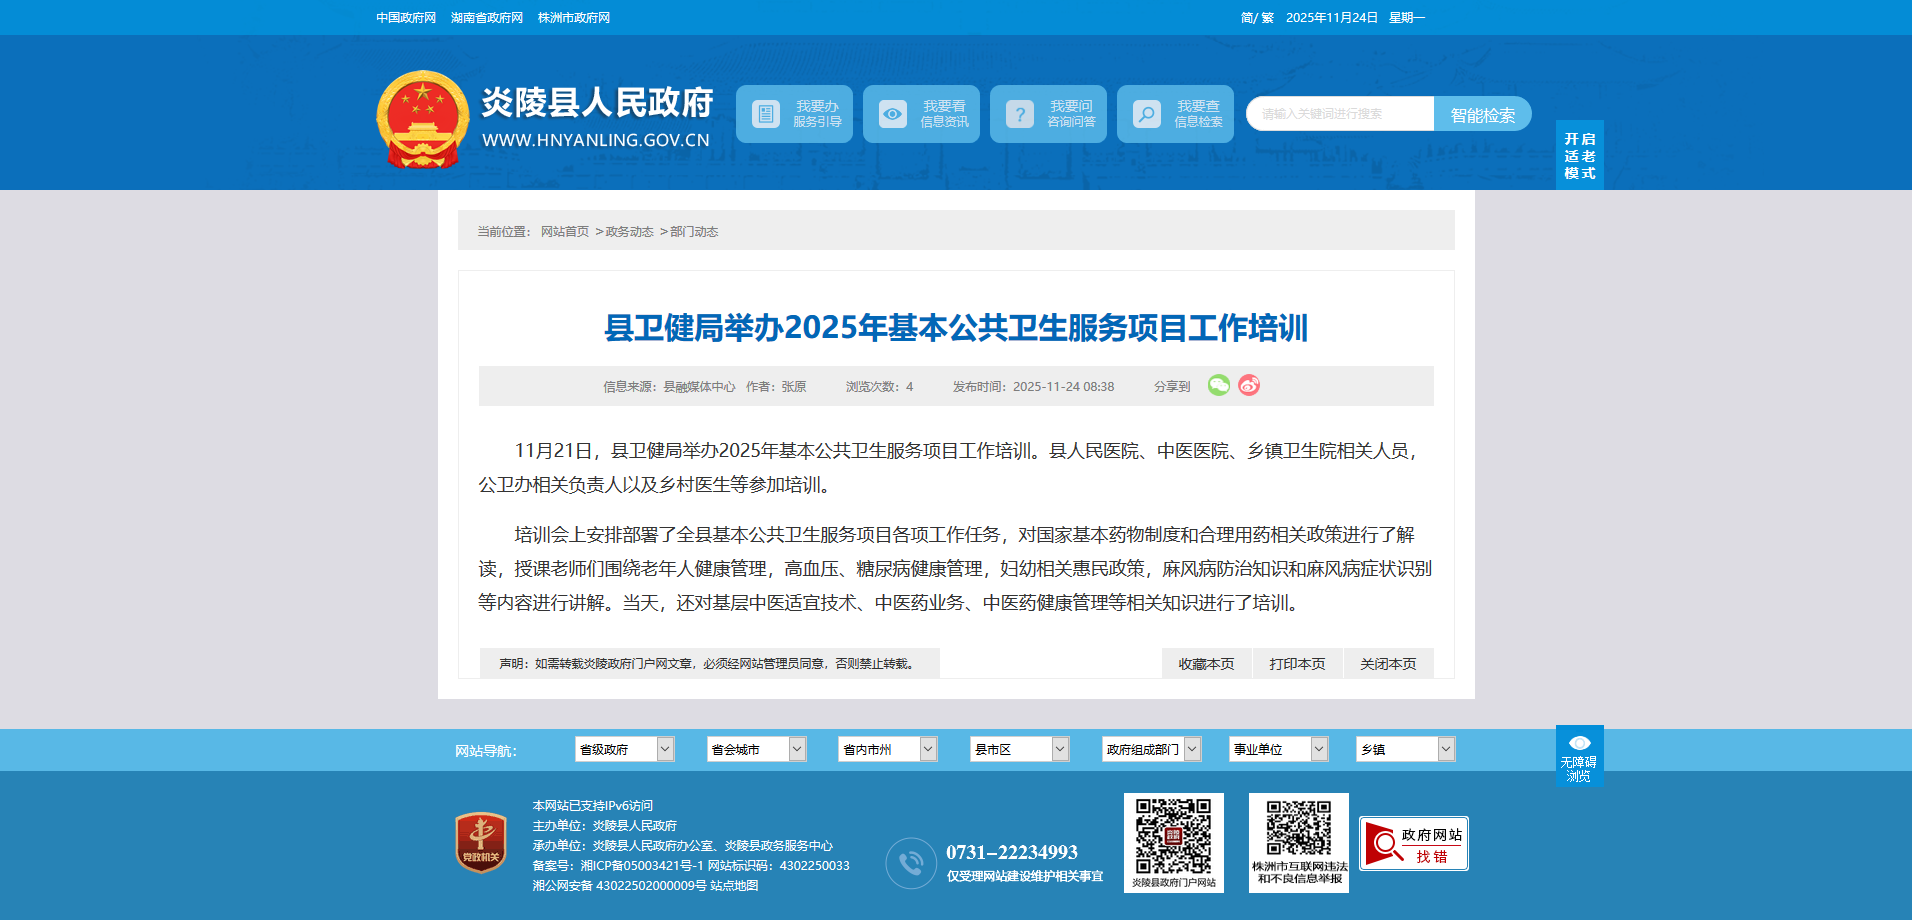This screenshot has height=920, width=1912.
Task: Expand the 省级政府 dropdown
Action: click(624, 749)
